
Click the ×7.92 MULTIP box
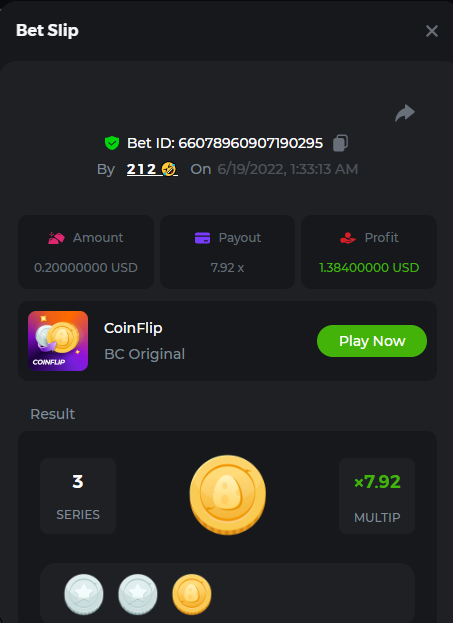[x=377, y=496]
